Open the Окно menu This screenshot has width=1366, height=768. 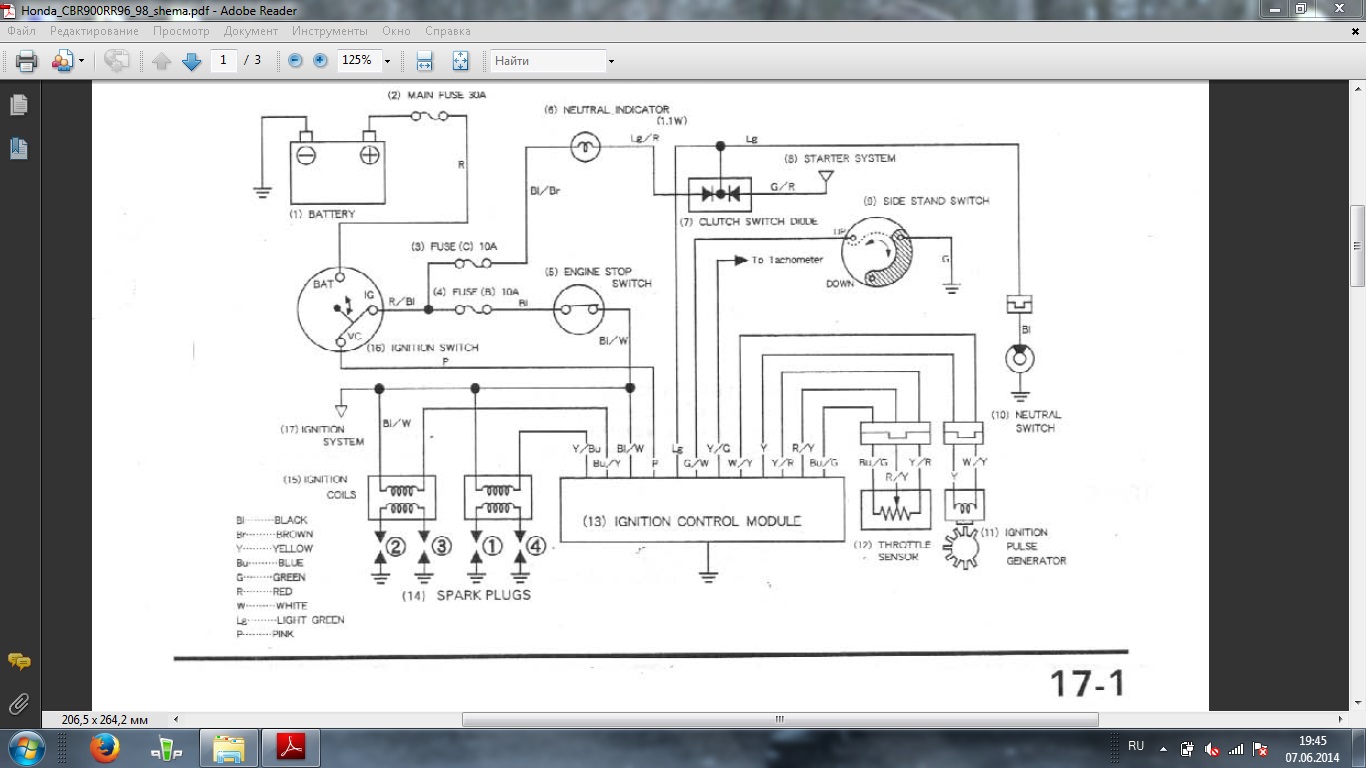pyautogui.click(x=396, y=31)
